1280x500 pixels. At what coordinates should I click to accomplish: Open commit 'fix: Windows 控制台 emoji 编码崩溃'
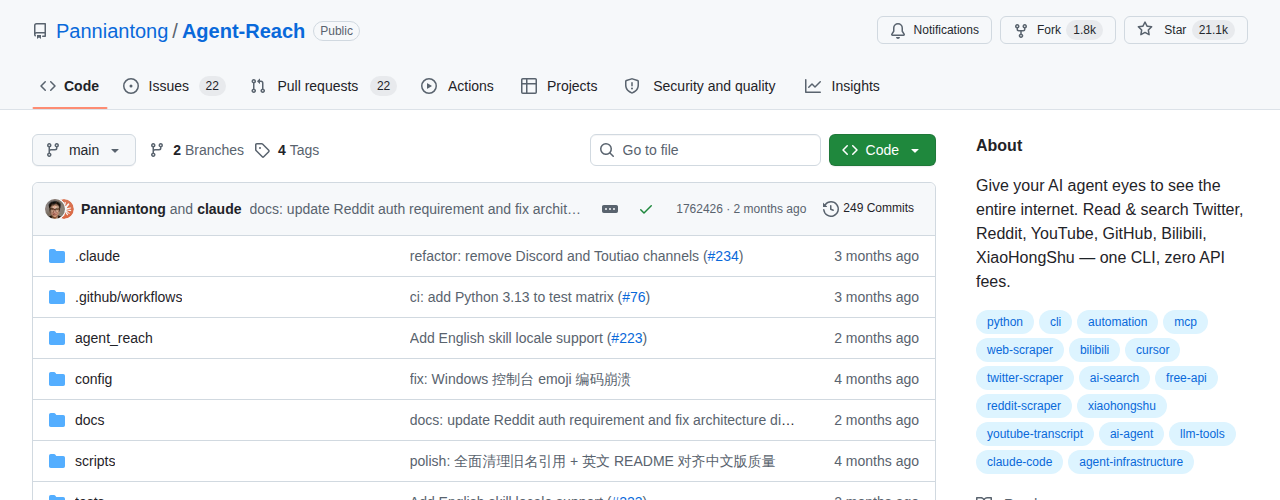click(x=520, y=379)
